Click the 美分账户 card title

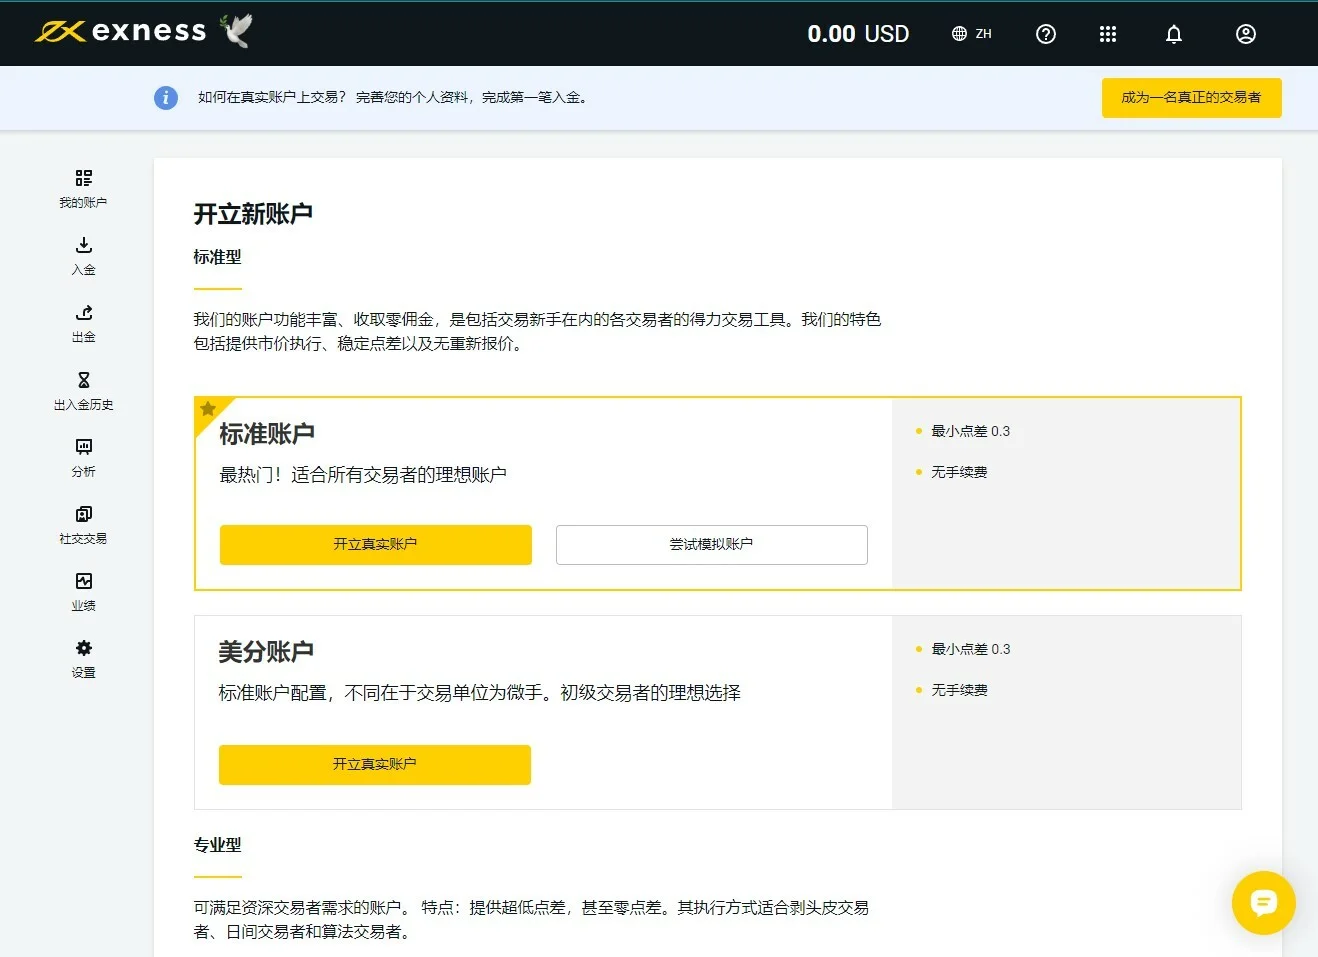(x=266, y=652)
